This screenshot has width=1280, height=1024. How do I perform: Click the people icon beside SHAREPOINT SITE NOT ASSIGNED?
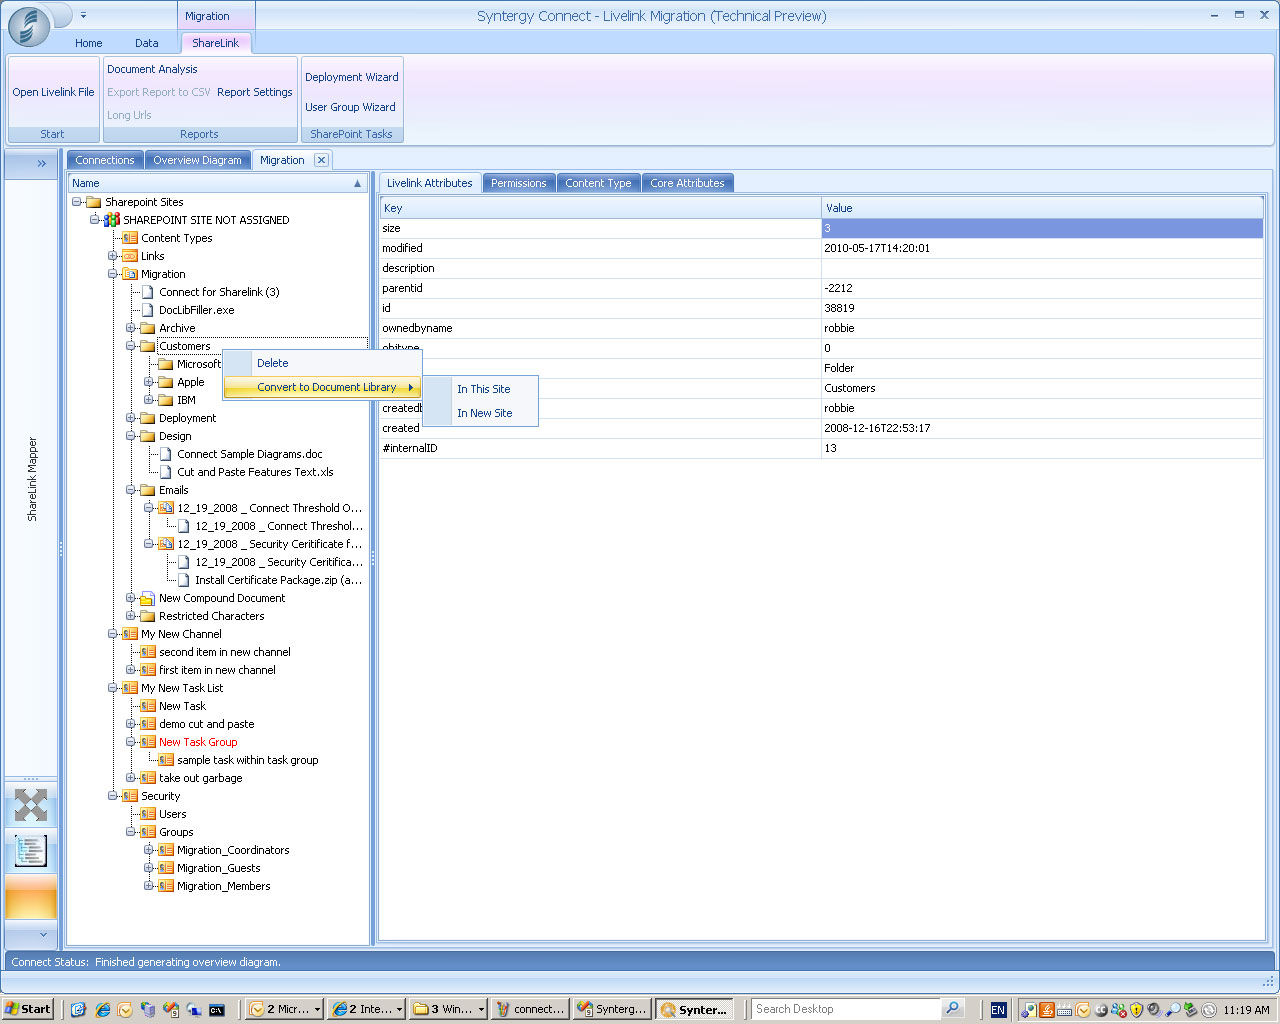[x=112, y=220]
